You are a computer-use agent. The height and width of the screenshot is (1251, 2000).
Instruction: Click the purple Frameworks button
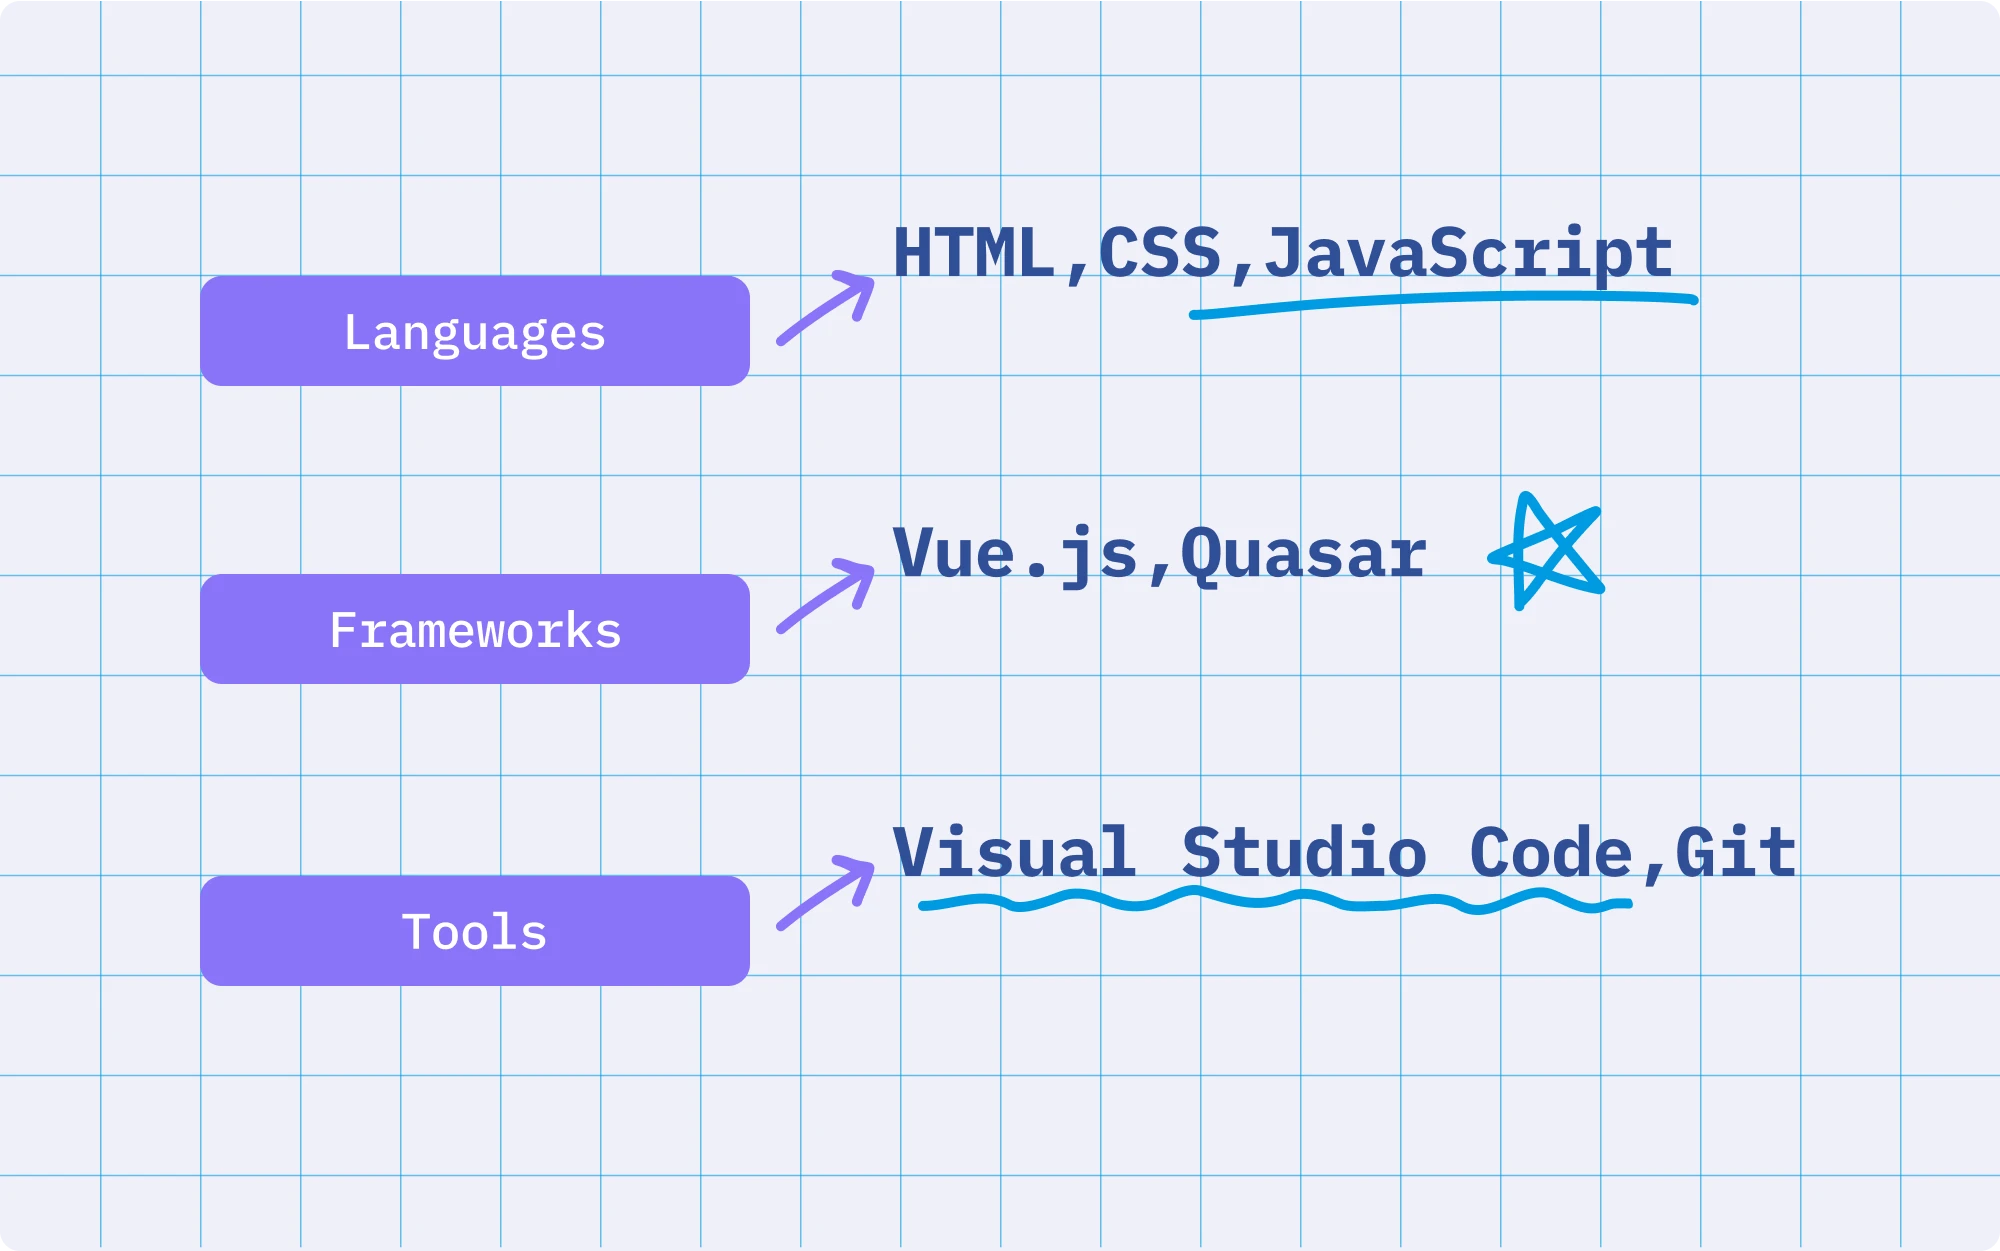475,629
